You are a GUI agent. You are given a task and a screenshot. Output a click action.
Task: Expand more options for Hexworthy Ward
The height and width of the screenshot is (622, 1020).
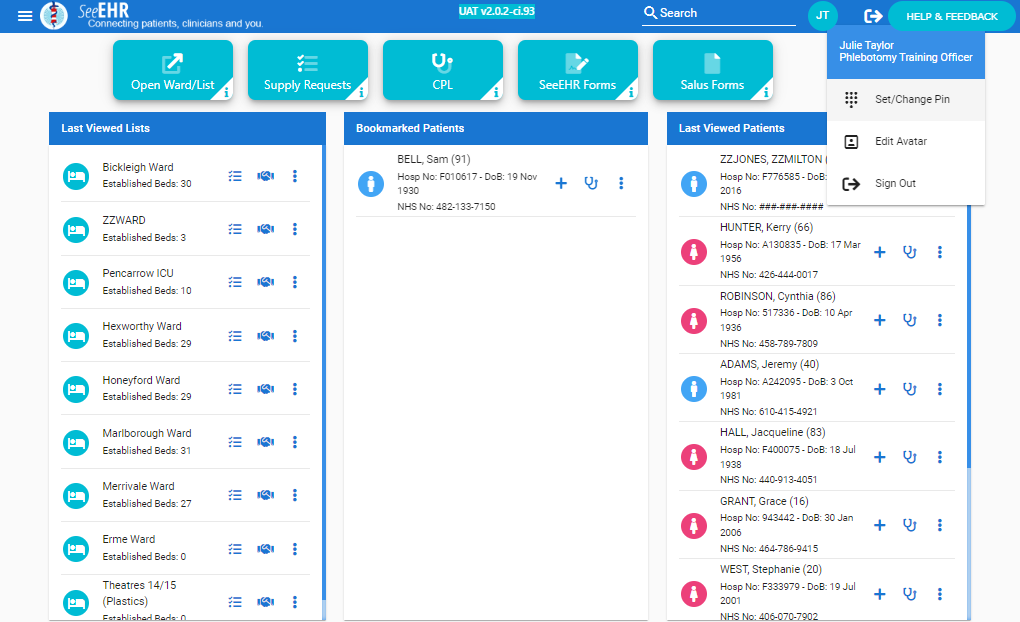295,336
